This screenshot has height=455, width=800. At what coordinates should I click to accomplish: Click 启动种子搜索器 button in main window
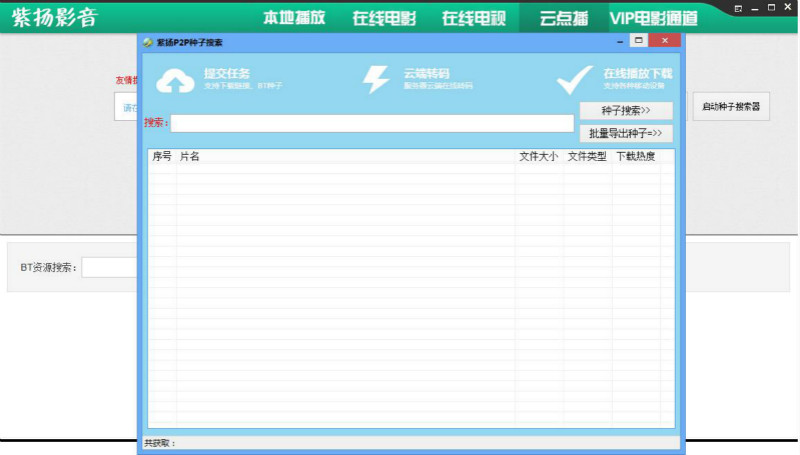point(731,106)
